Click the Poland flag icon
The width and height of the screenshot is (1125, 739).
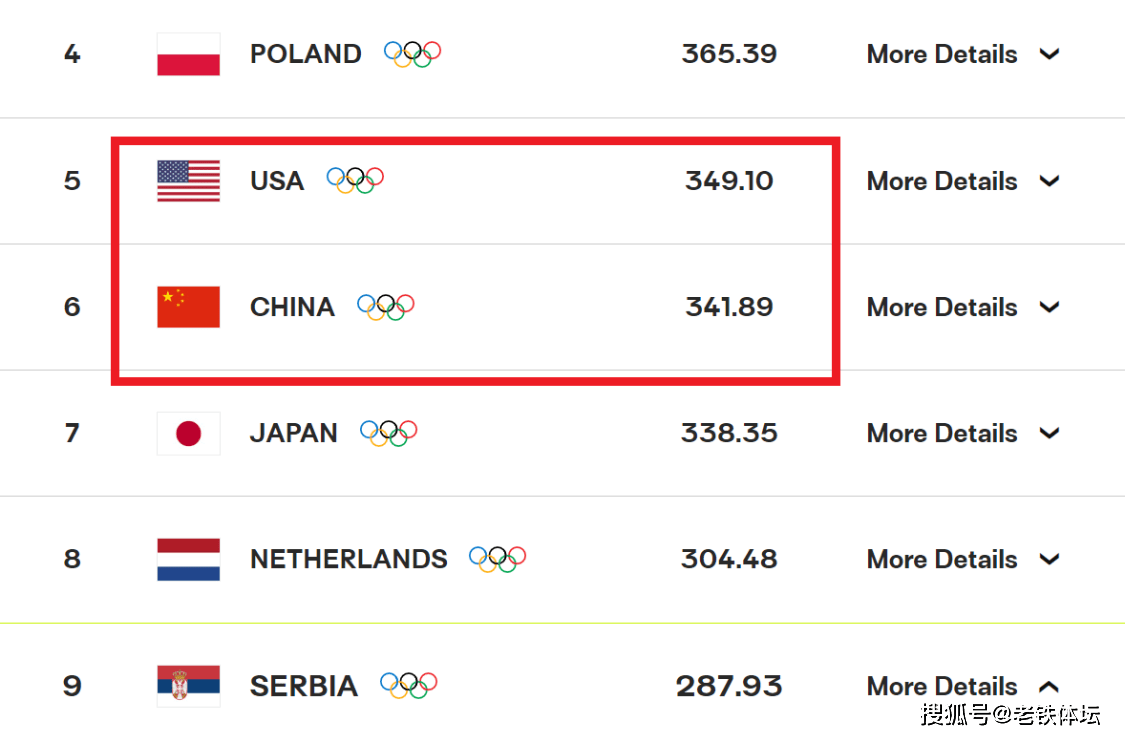pos(188,55)
